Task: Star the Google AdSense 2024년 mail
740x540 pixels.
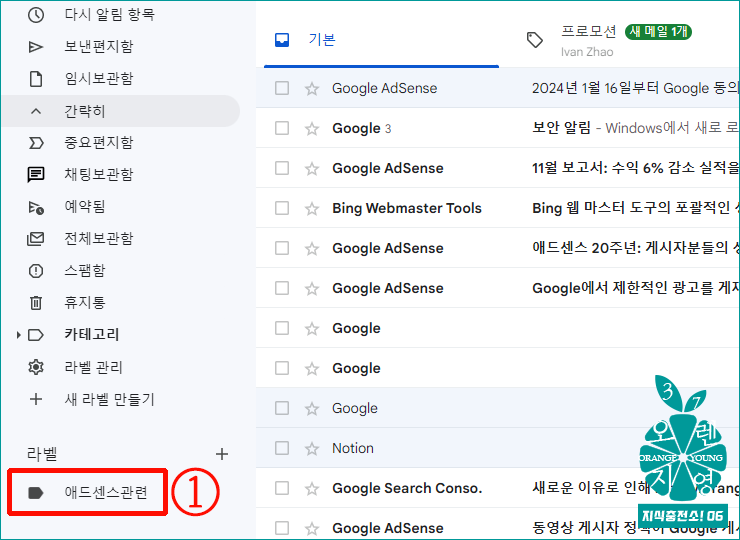Action: coord(312,88)
